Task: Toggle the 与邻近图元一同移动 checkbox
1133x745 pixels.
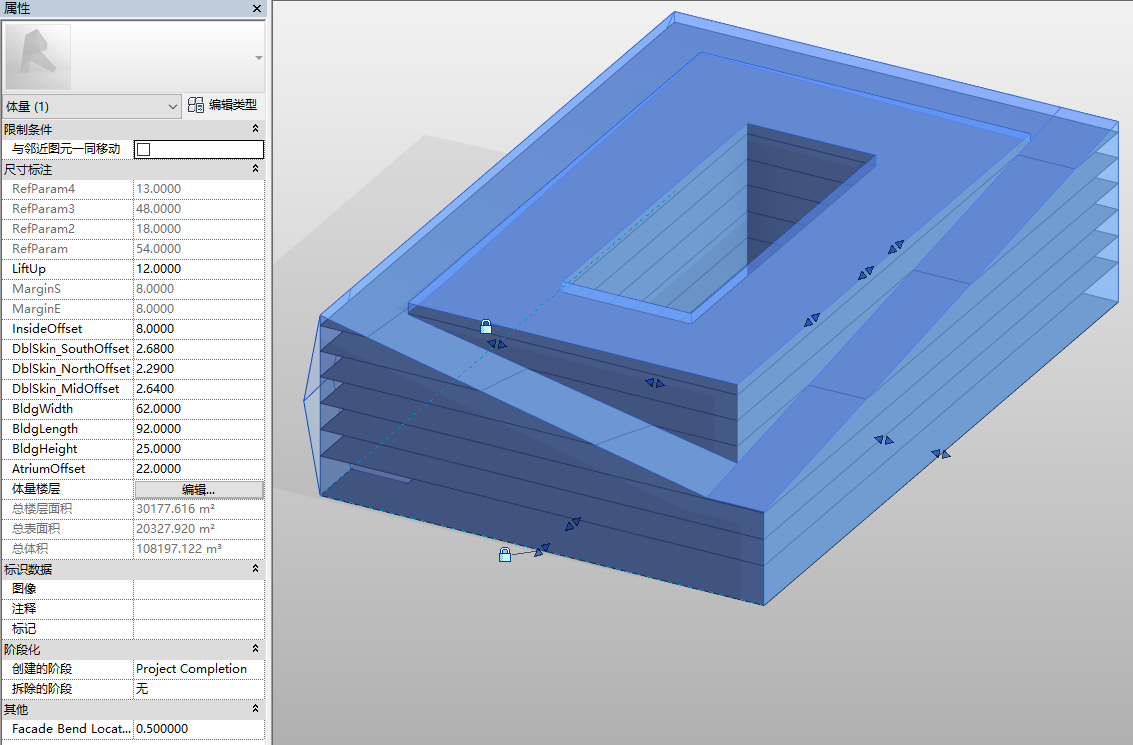Action: (144, 150)
